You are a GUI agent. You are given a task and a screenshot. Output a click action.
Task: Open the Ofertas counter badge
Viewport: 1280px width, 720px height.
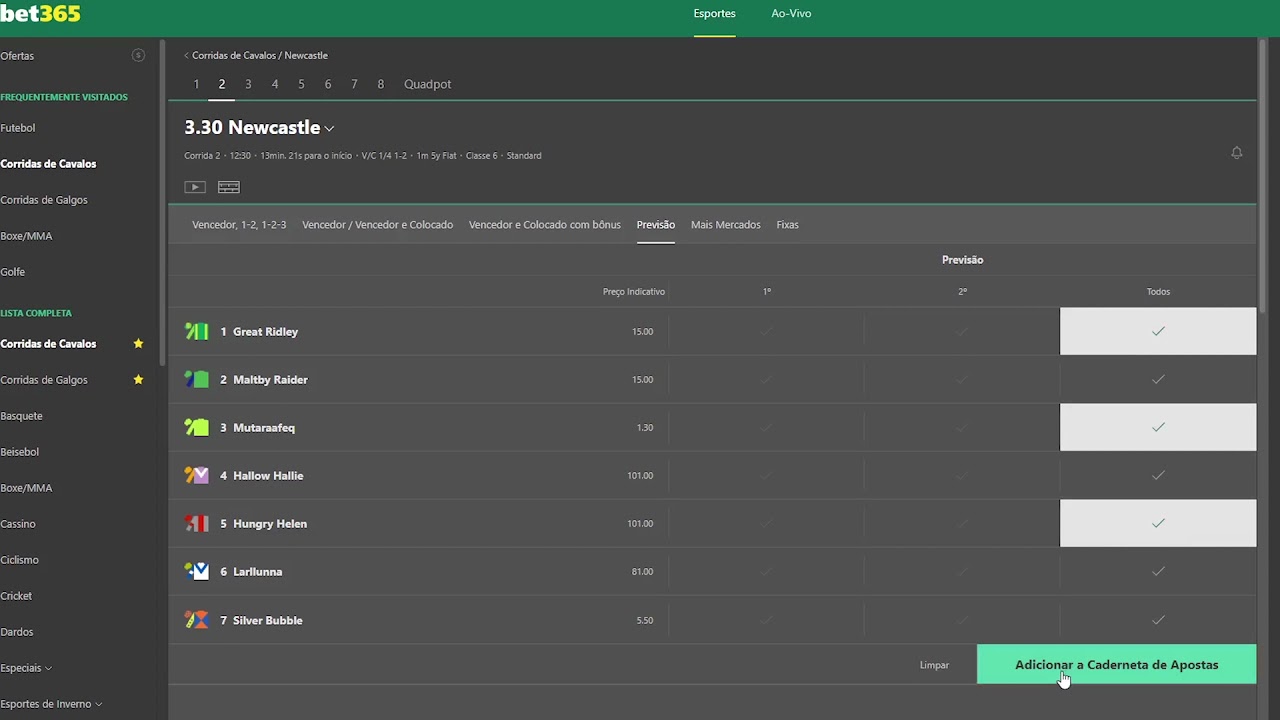pyautogui.click(x=138, y=55)
